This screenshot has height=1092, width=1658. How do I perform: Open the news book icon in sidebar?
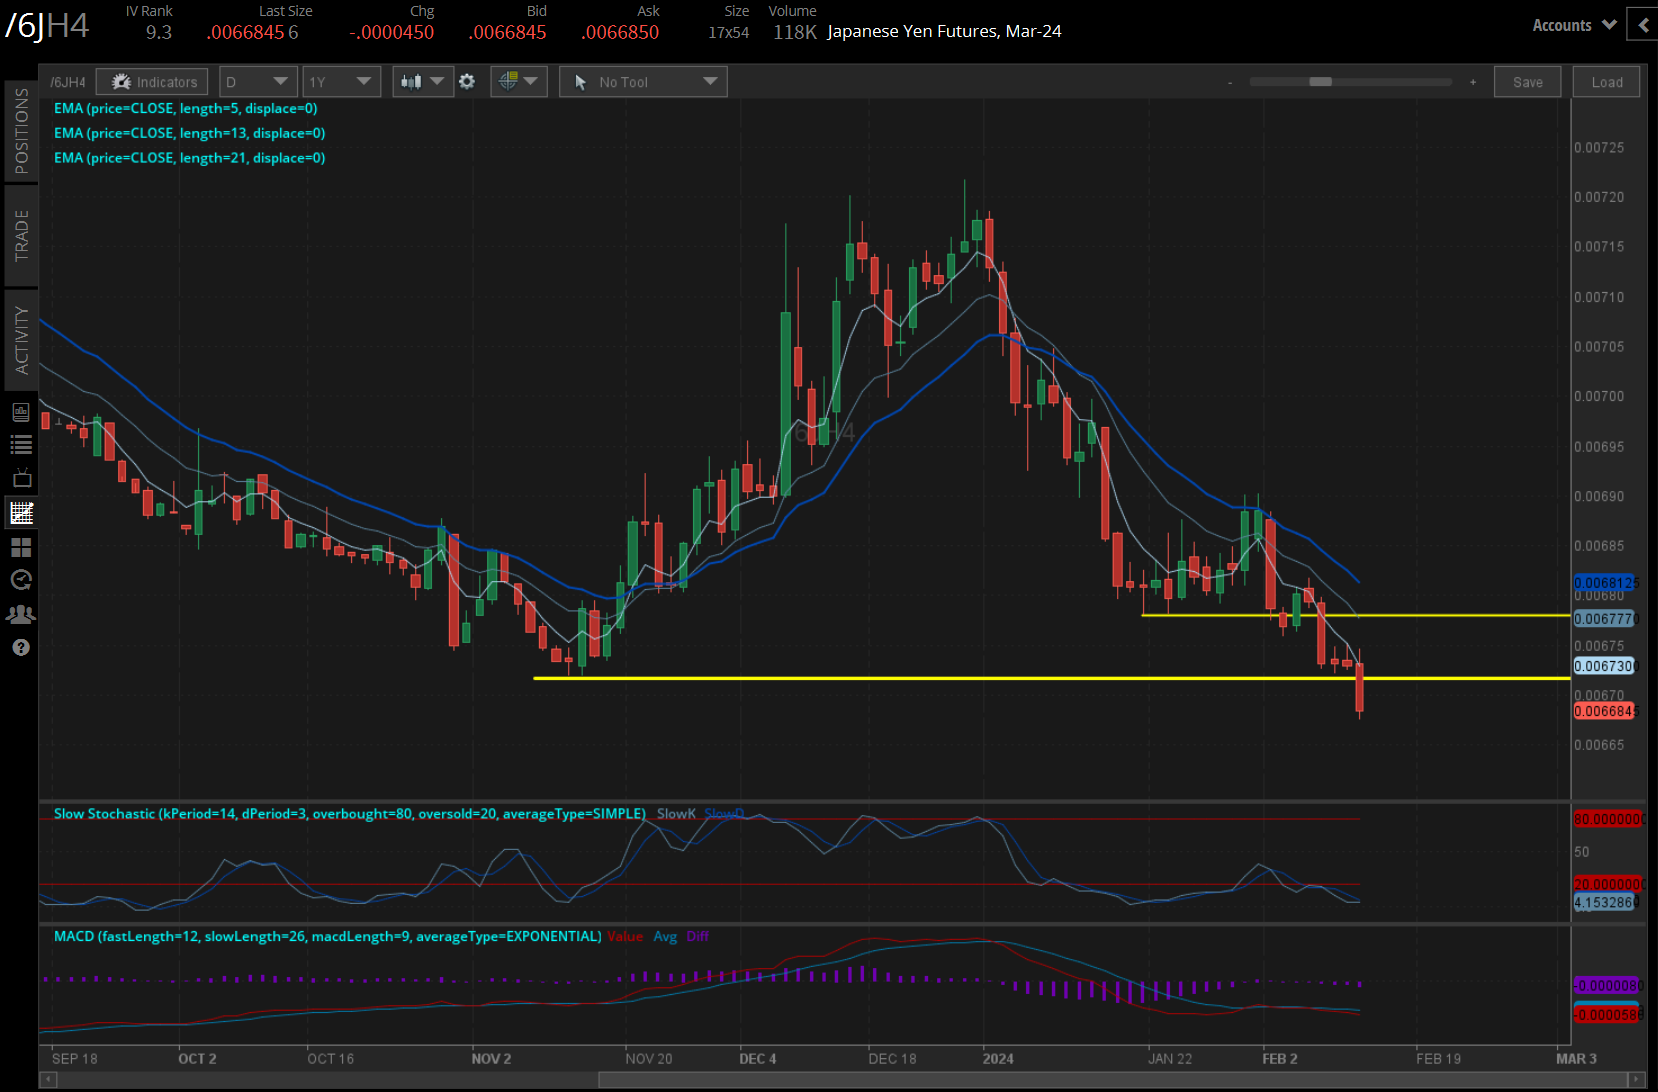(21, 412)
